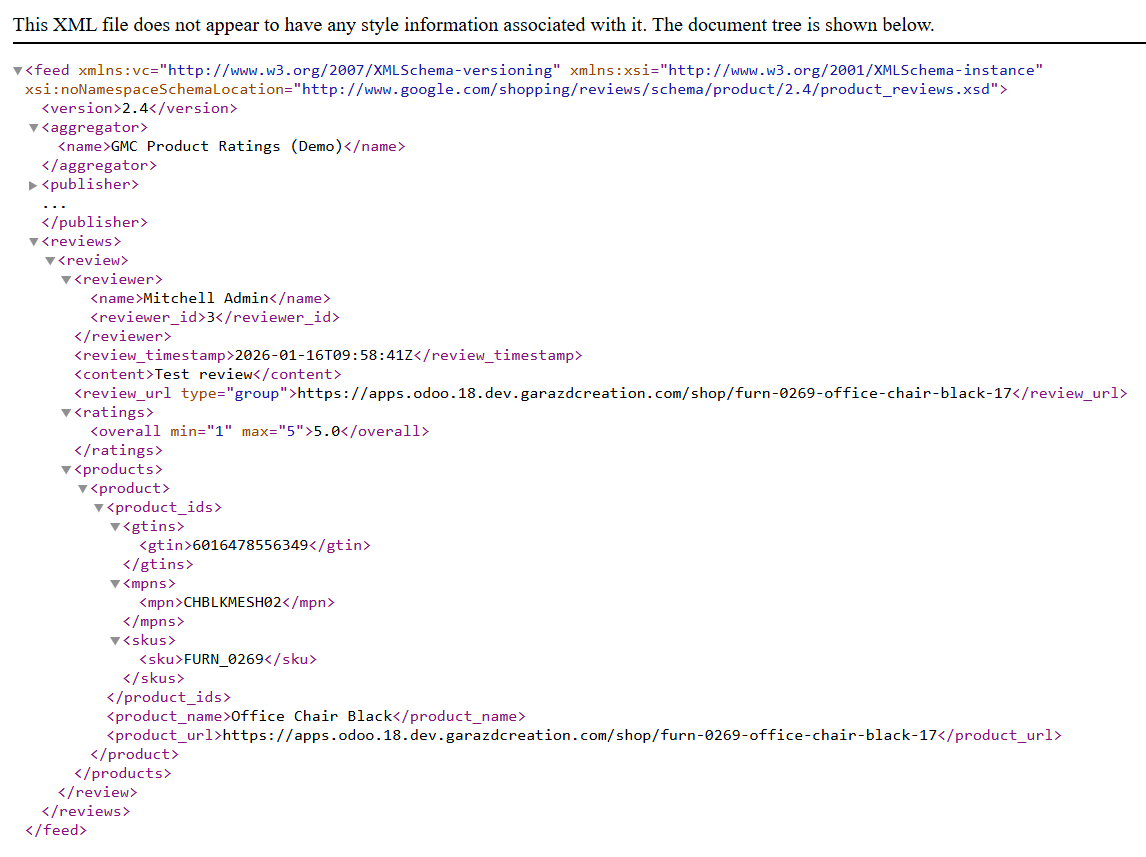
Task: Collapse the ratings node triangle
Action: coord(67,413)
